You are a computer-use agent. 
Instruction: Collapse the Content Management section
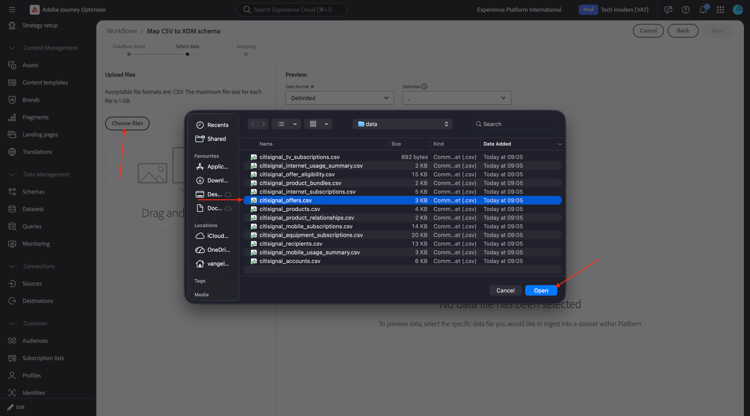pos(12,48)
